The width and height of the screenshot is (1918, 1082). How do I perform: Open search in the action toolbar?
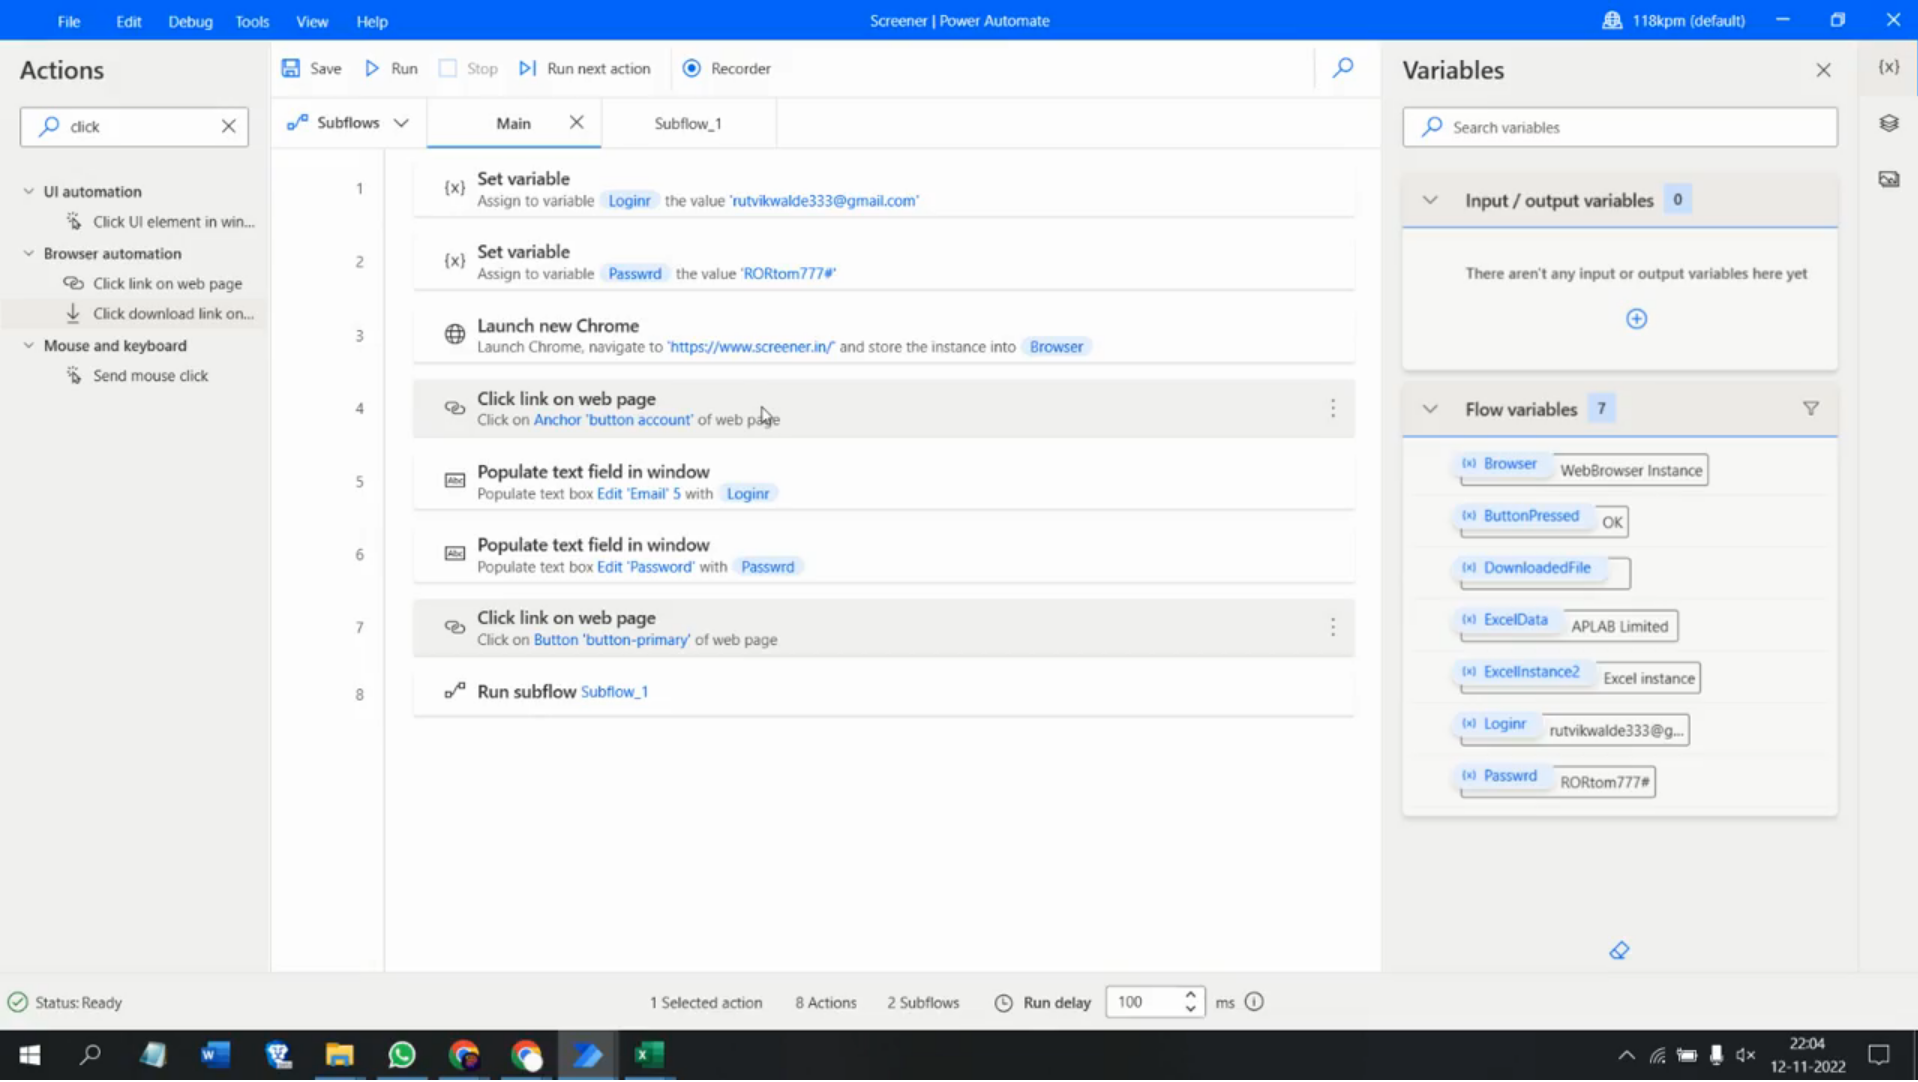(1343, 68)
